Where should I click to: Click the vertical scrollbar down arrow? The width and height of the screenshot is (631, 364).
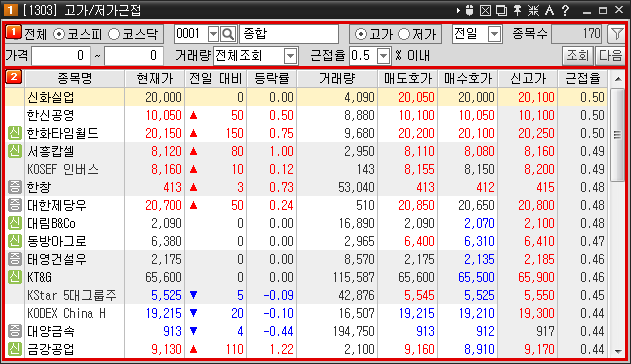point(618,351)
